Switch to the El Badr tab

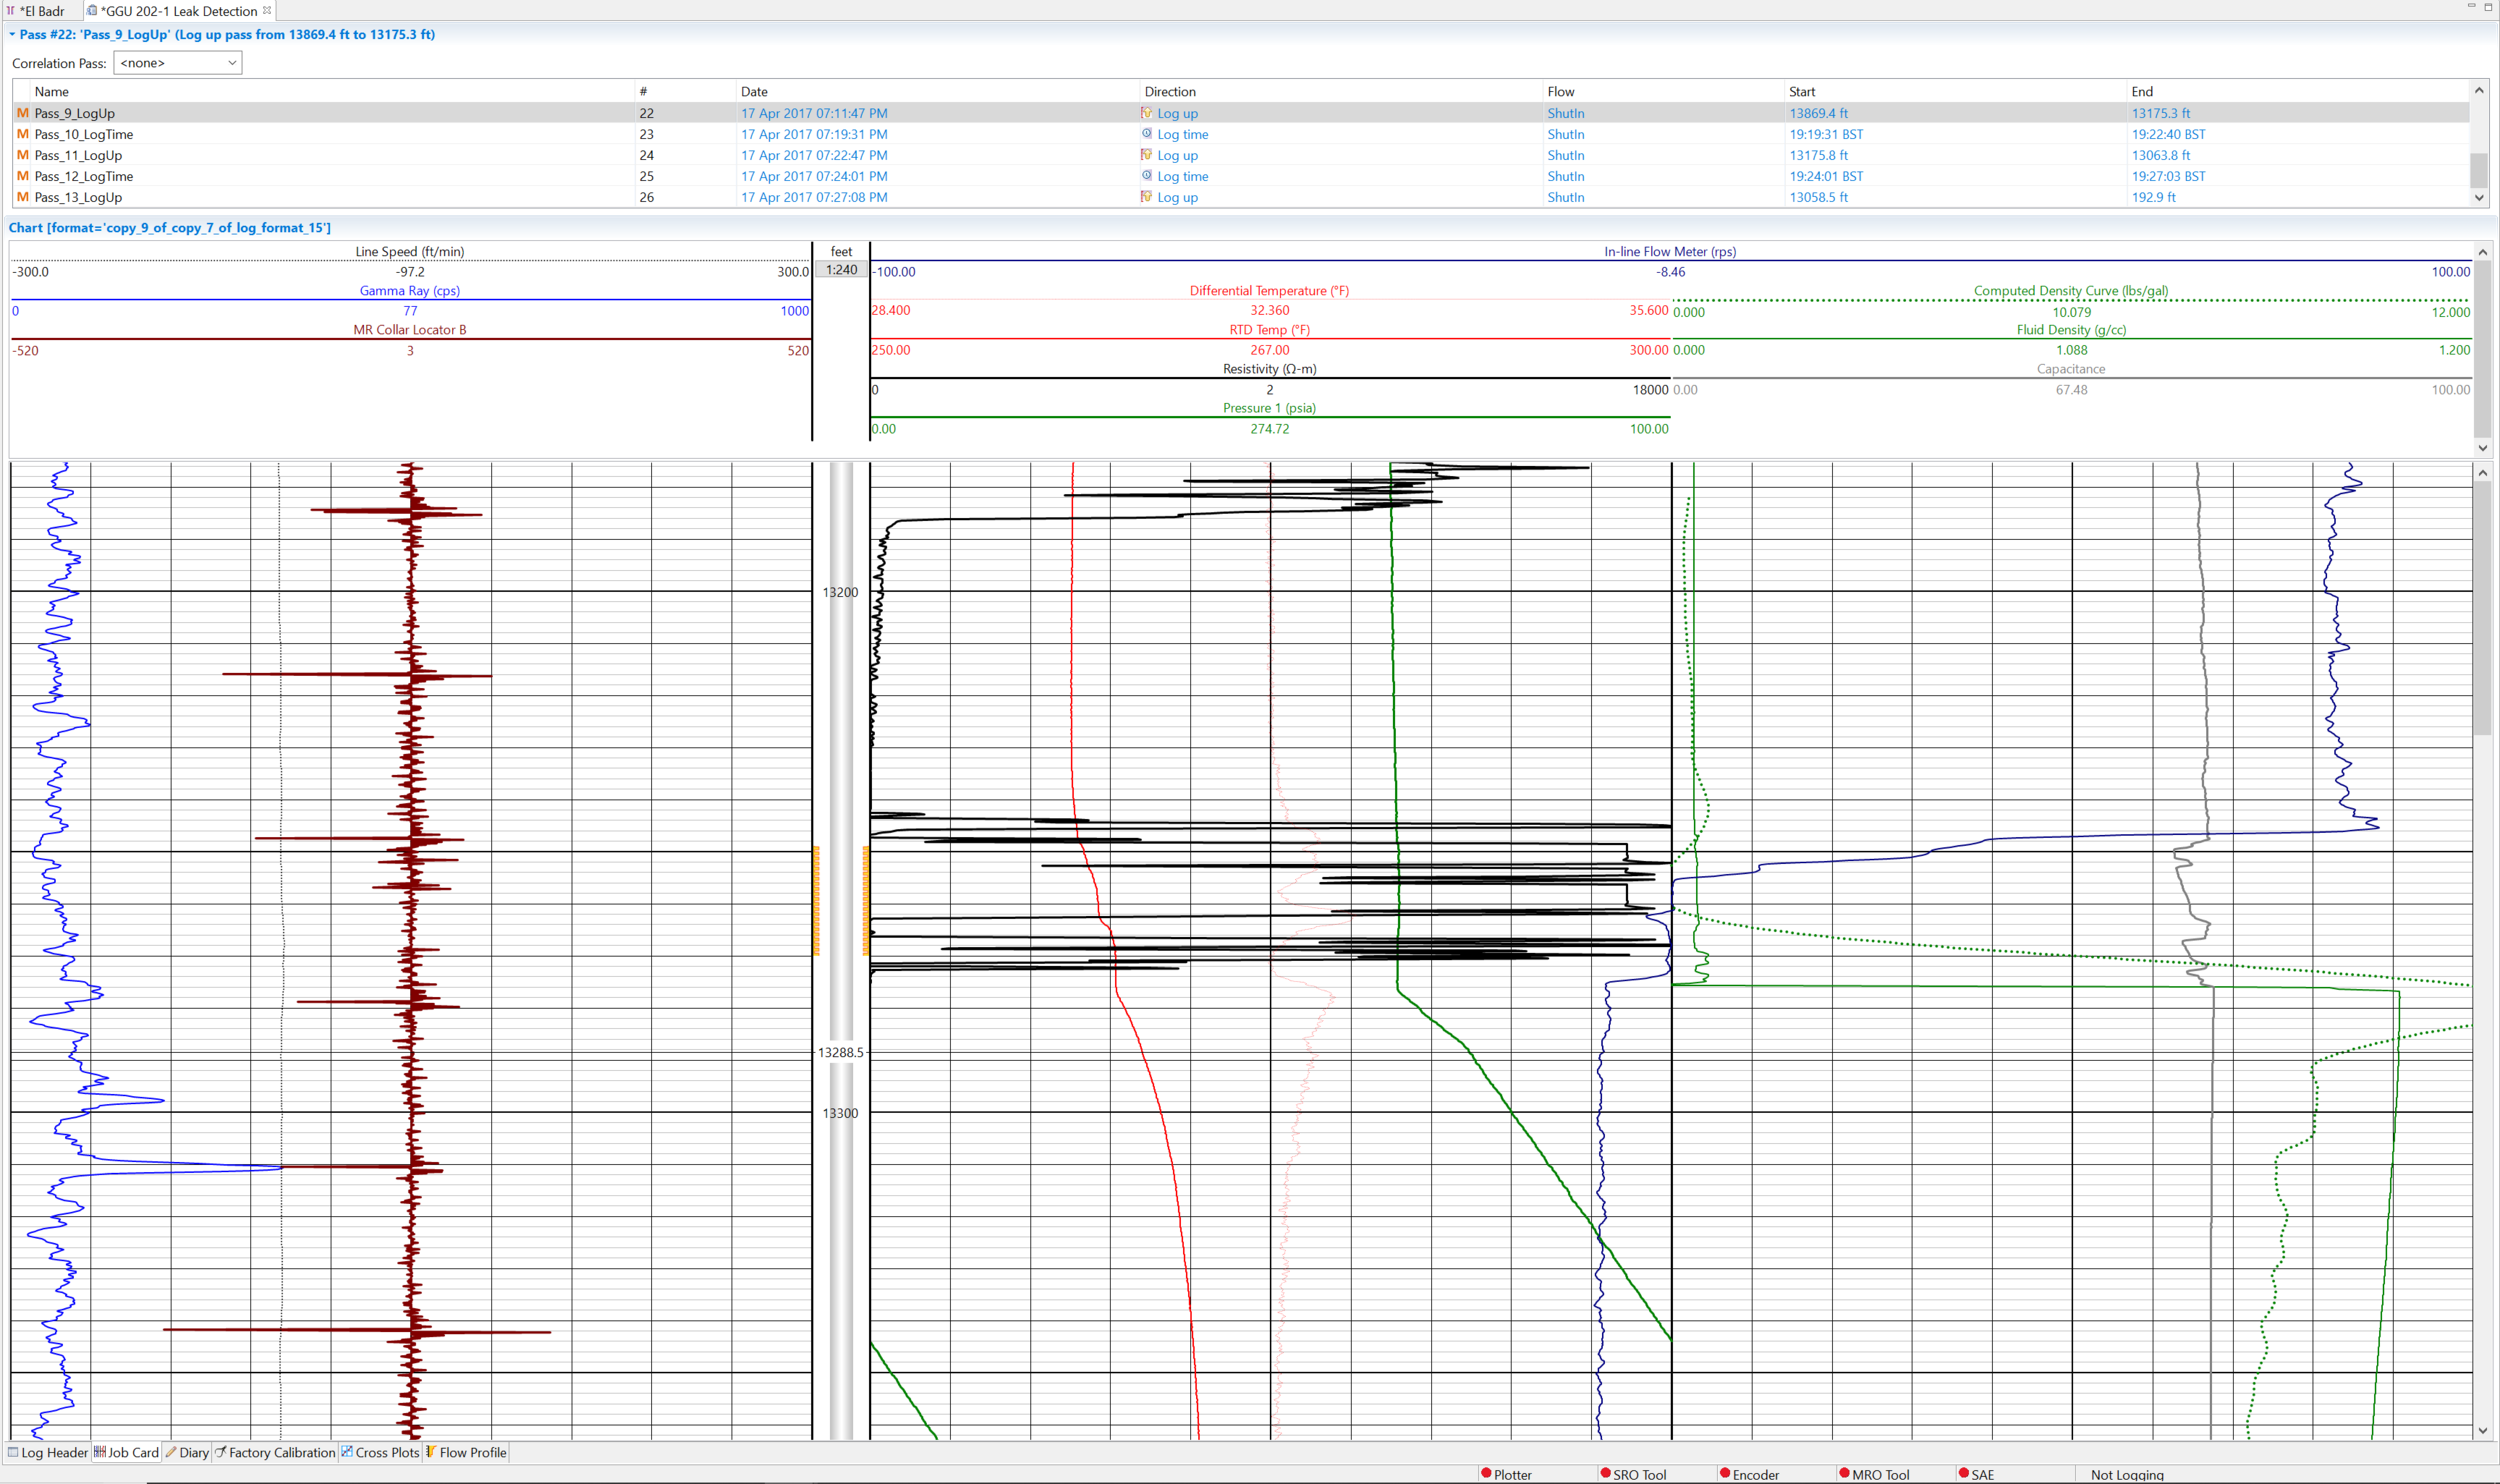40,11
